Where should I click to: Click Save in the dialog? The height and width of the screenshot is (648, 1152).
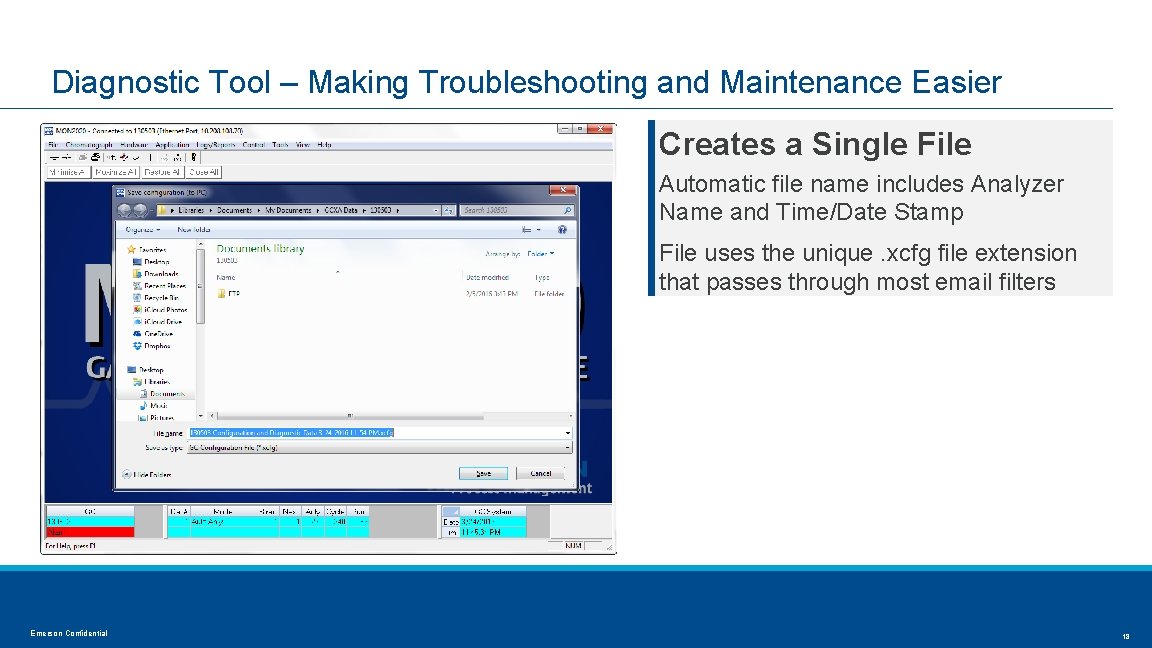(483, 474)
